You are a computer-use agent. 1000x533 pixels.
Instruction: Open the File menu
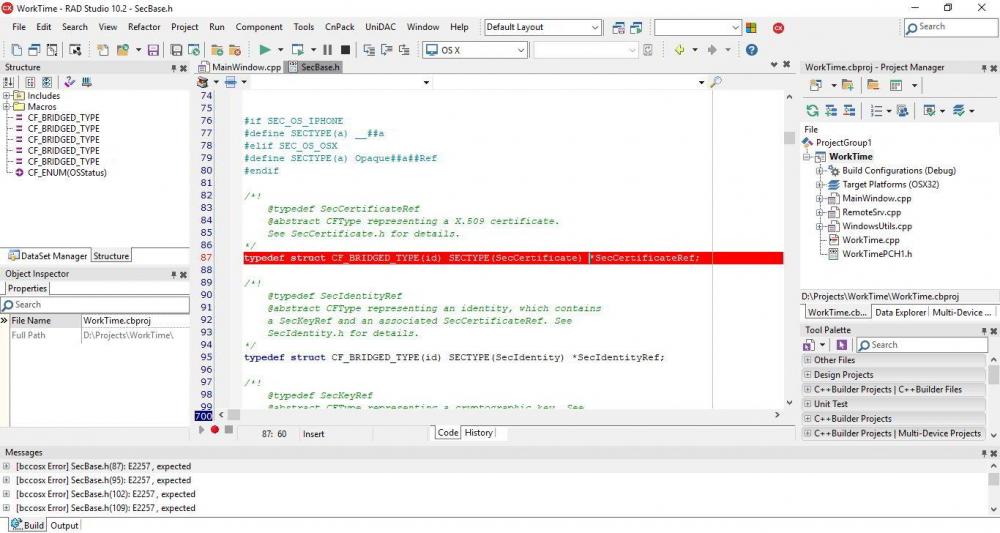click(19, 27)
